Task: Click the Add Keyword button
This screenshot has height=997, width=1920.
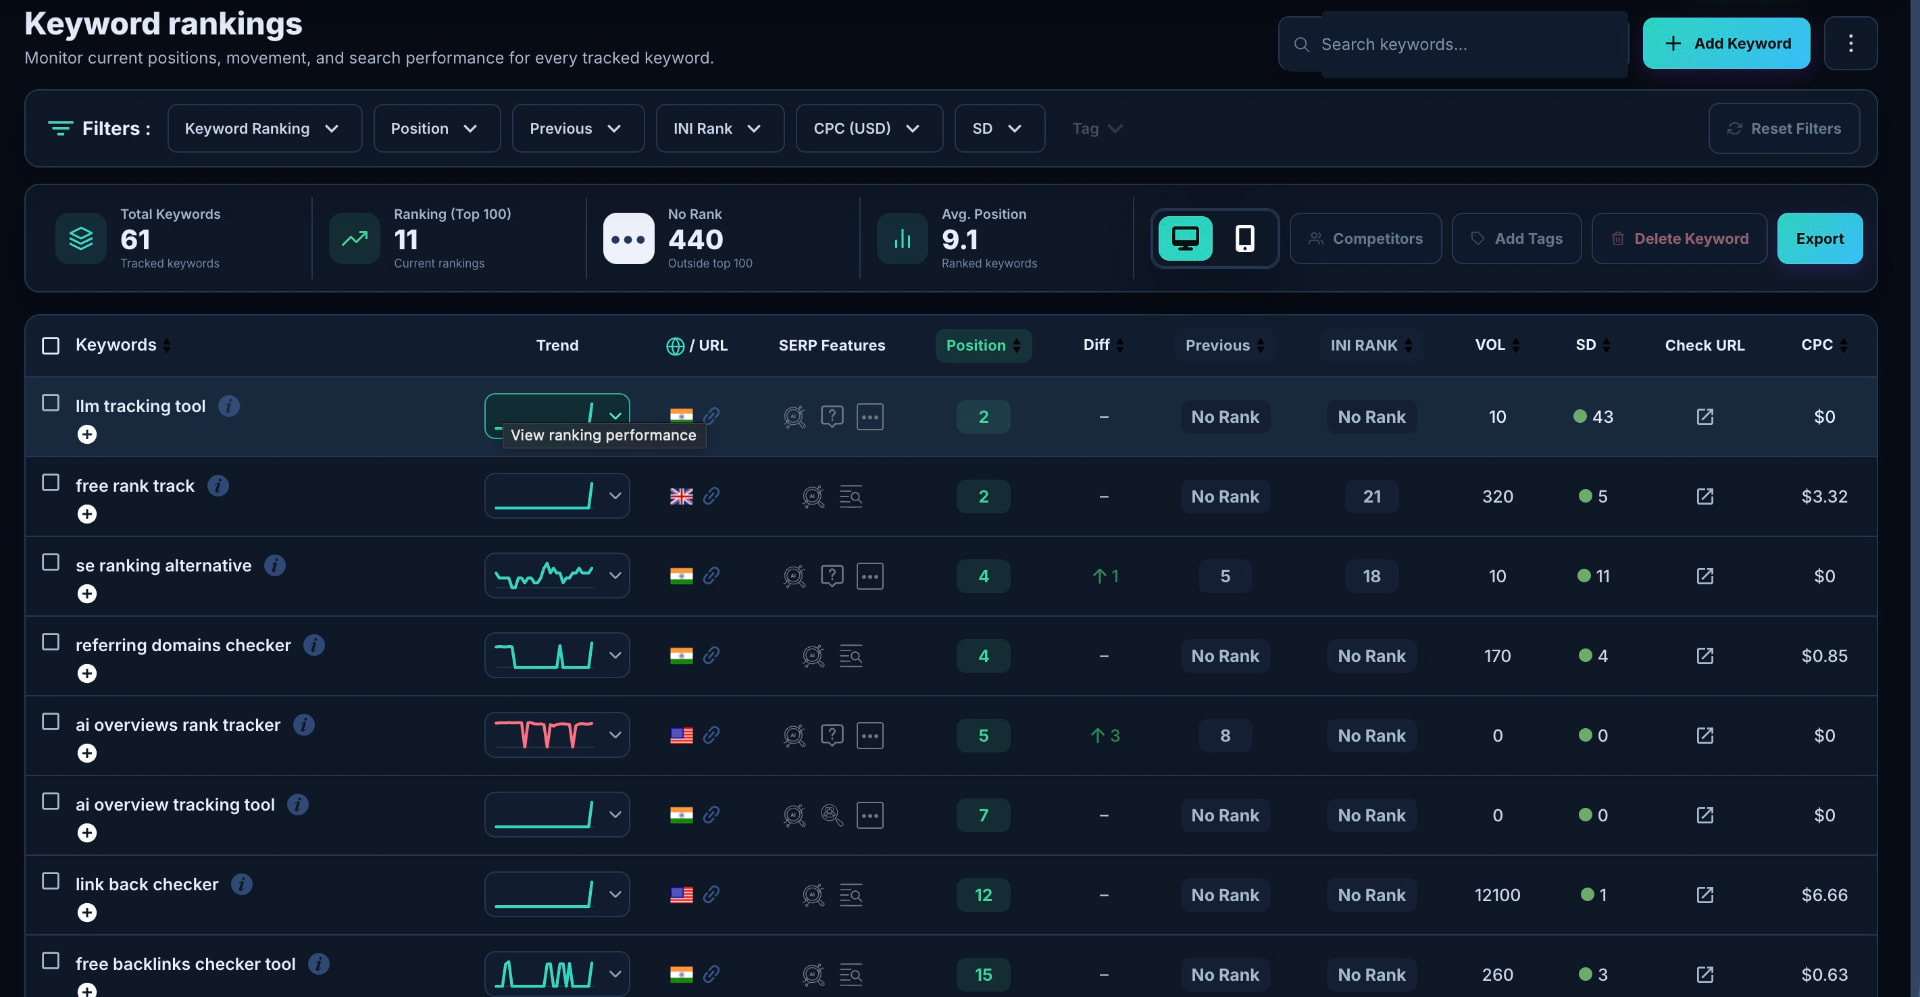Action: [1726, 43]
